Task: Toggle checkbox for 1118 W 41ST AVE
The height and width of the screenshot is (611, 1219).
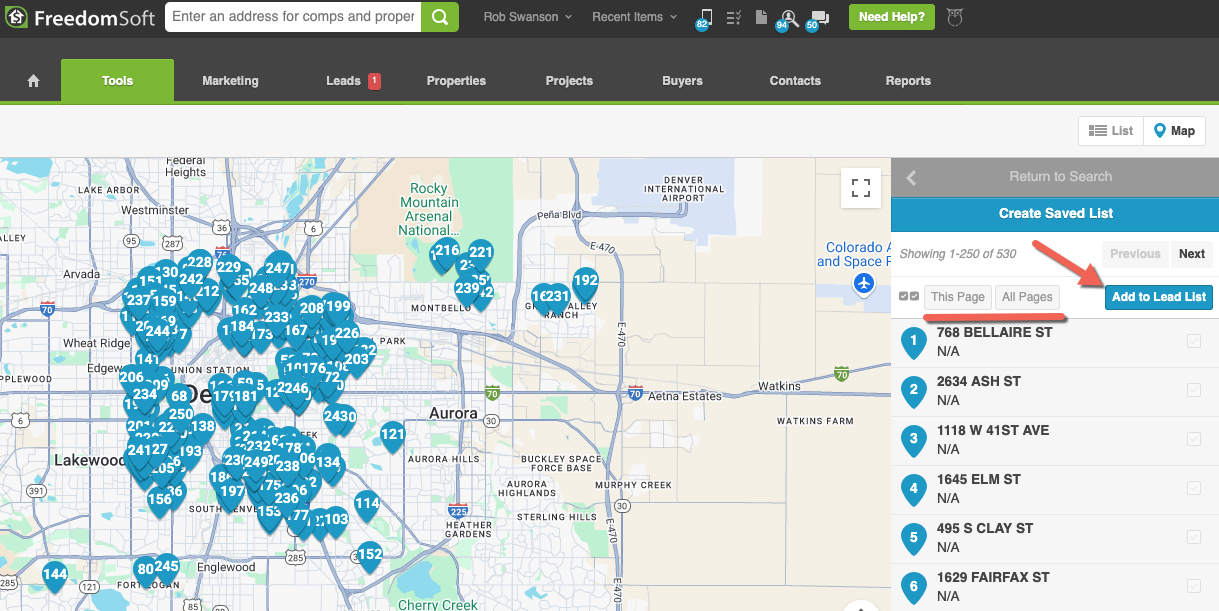Action: (1194, 439)
